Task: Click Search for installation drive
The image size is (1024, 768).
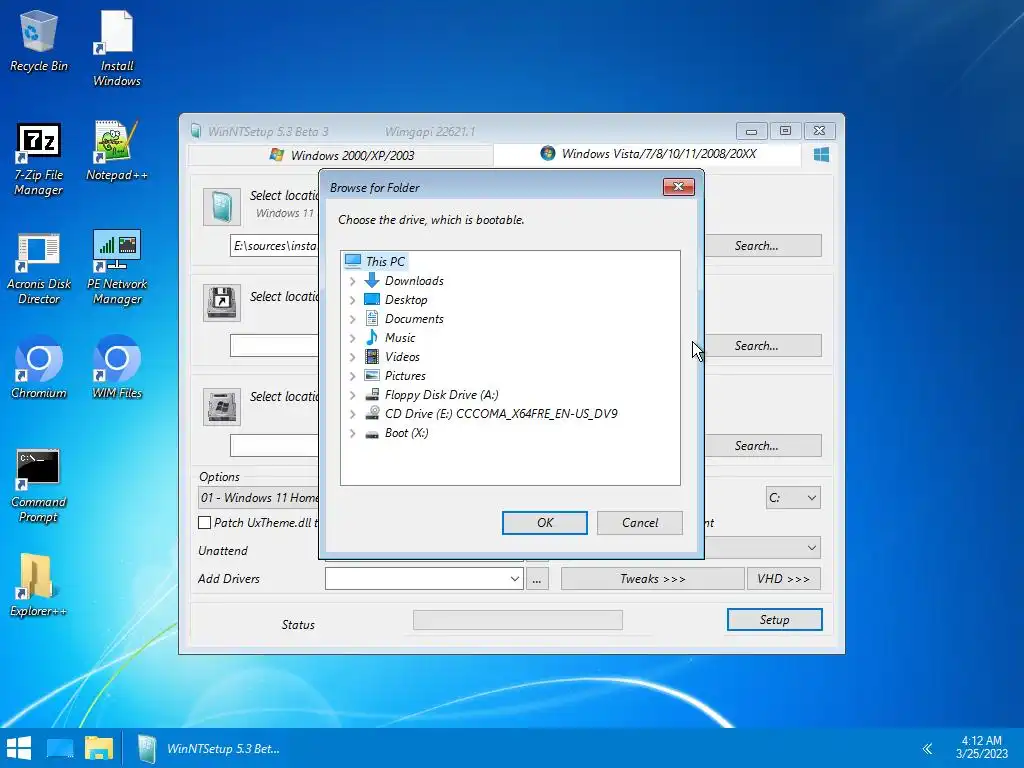Action: (763, 445)
